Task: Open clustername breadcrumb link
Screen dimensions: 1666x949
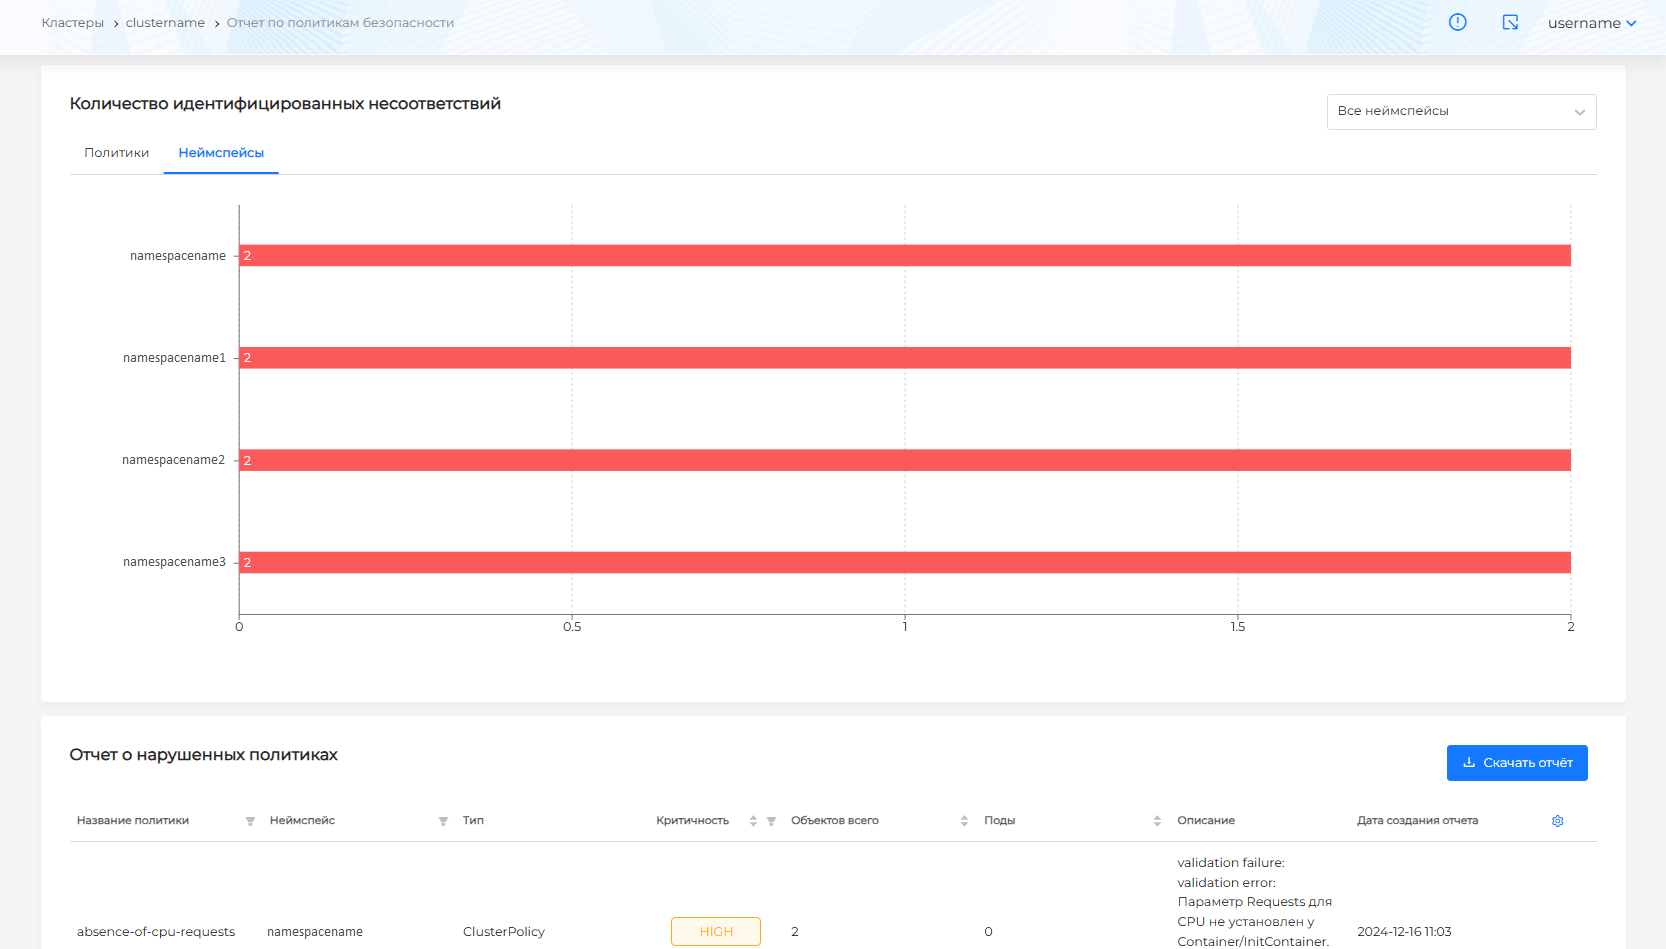Action: 165,23
